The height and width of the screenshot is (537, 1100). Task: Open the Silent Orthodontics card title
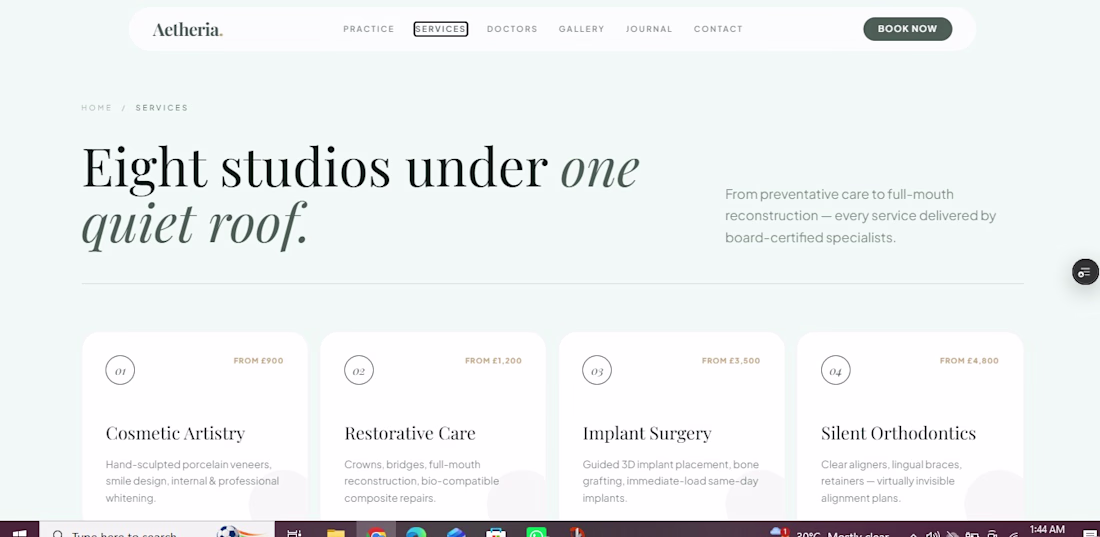click(x=899, y=433)
